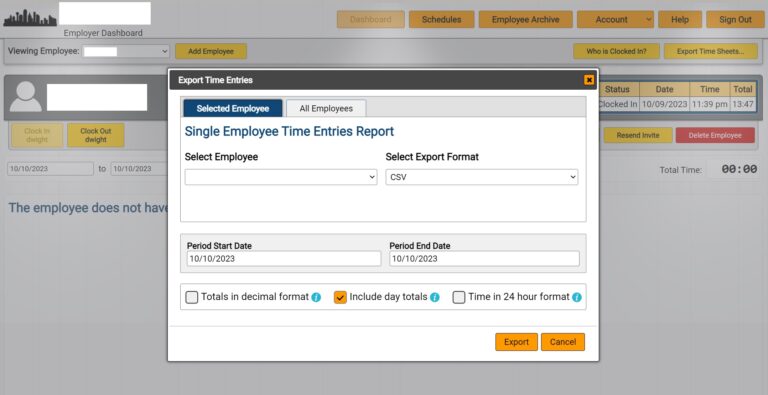Click the Clock Out dwight button
Screen dimensions: 768x395
(x=96, y=135)
